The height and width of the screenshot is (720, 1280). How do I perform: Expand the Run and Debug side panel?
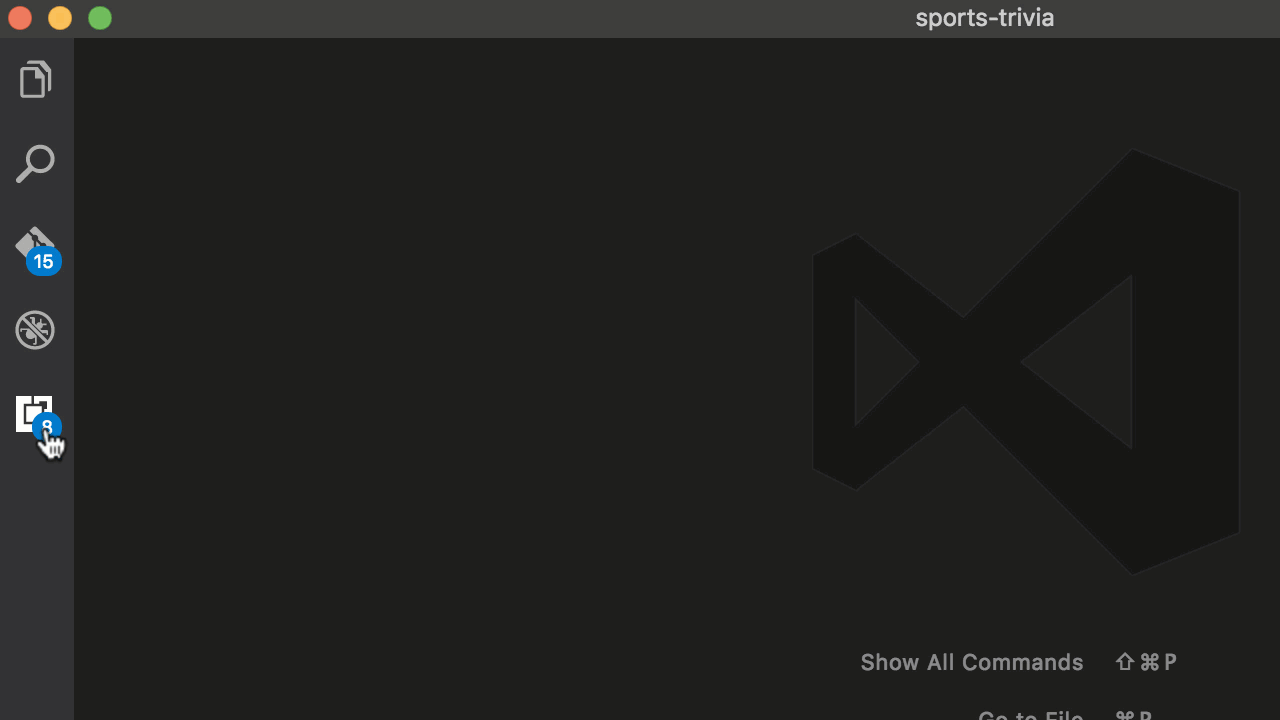pyautogui.click(x=35, y=330)
